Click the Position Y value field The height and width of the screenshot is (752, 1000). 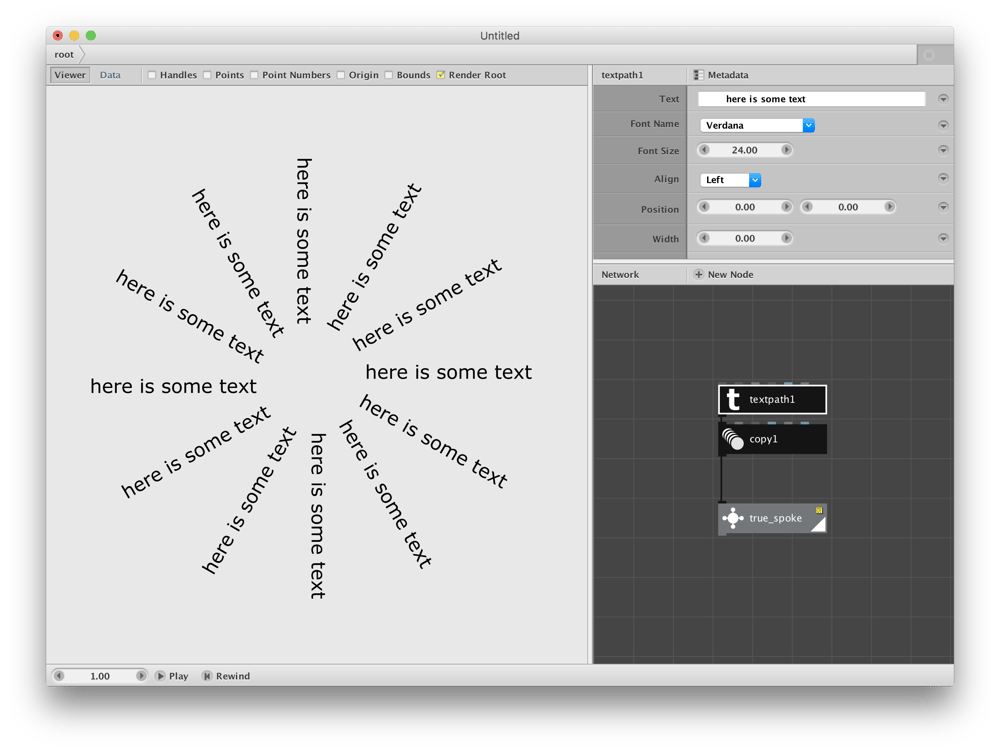848,207
